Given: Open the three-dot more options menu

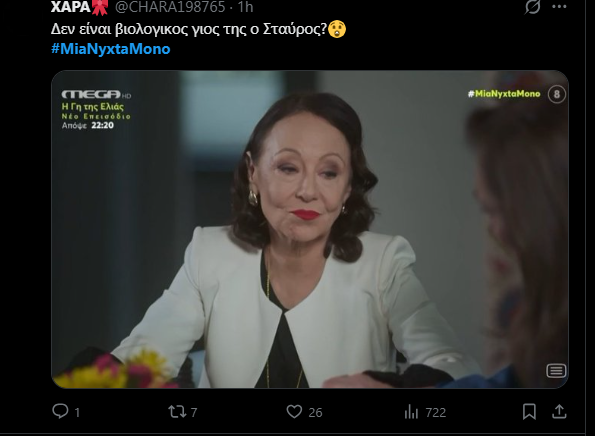Looking at the screenshot, I should tap(560, 6).
